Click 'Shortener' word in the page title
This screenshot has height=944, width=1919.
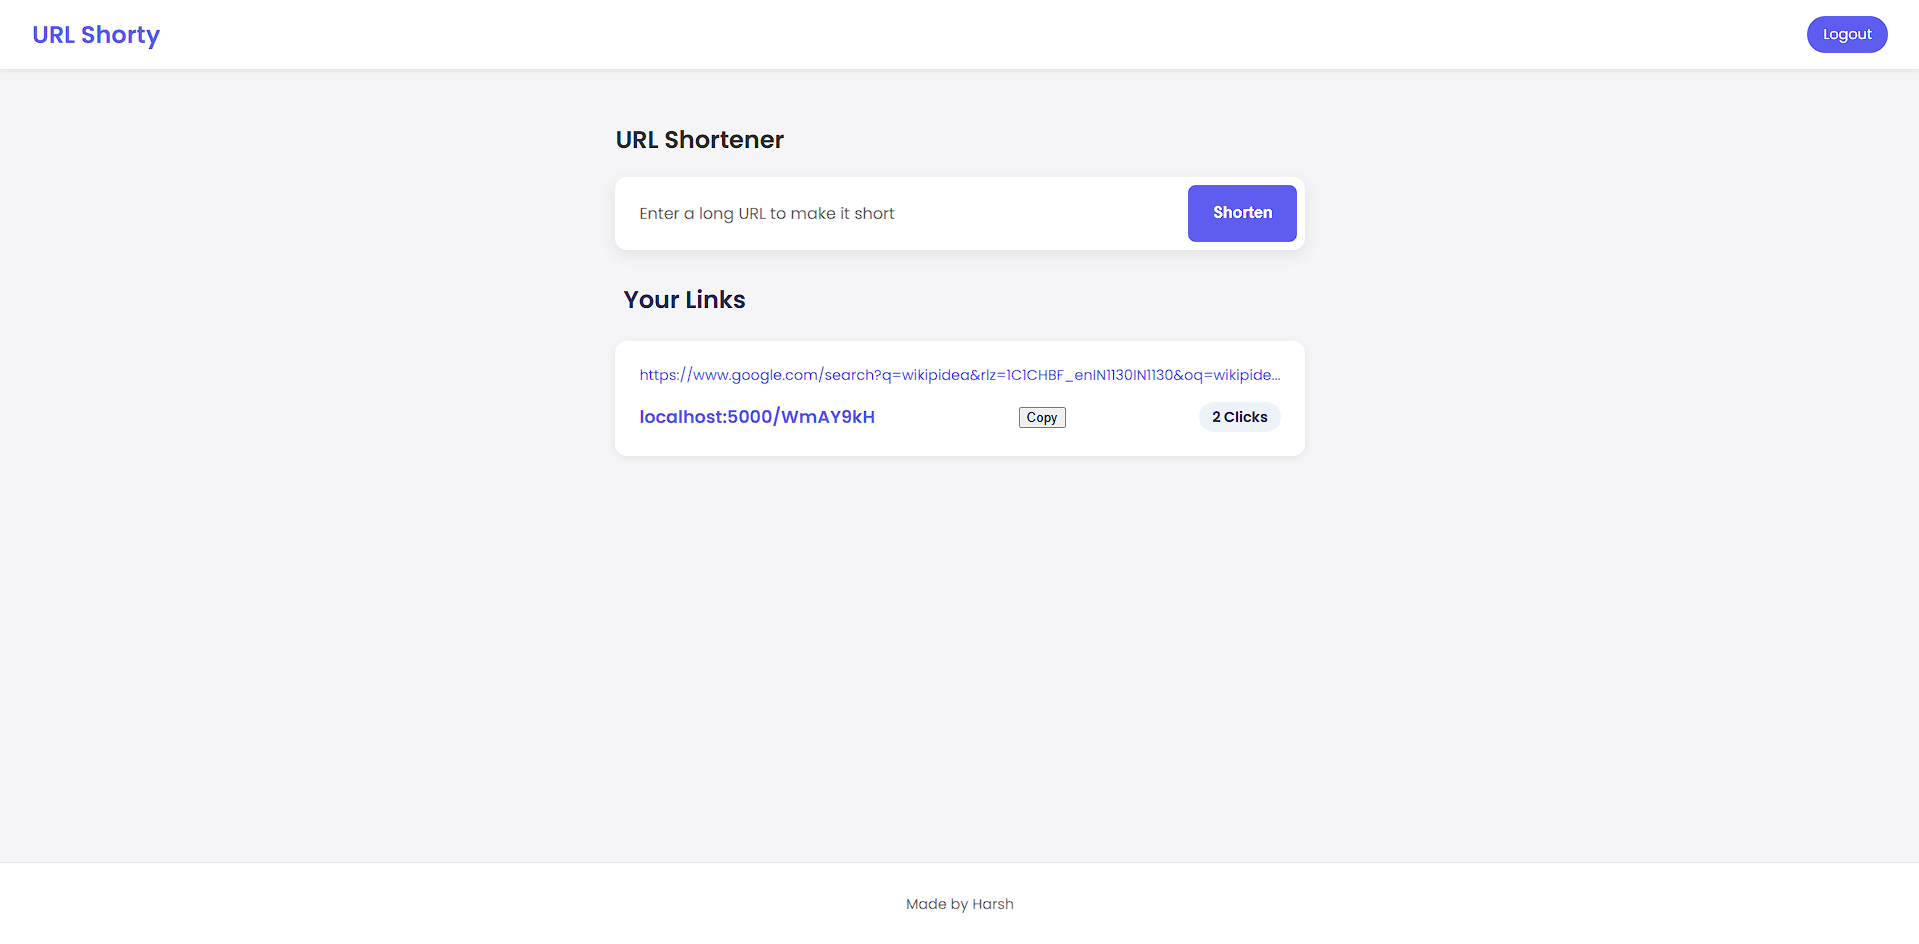pos(724,140)
